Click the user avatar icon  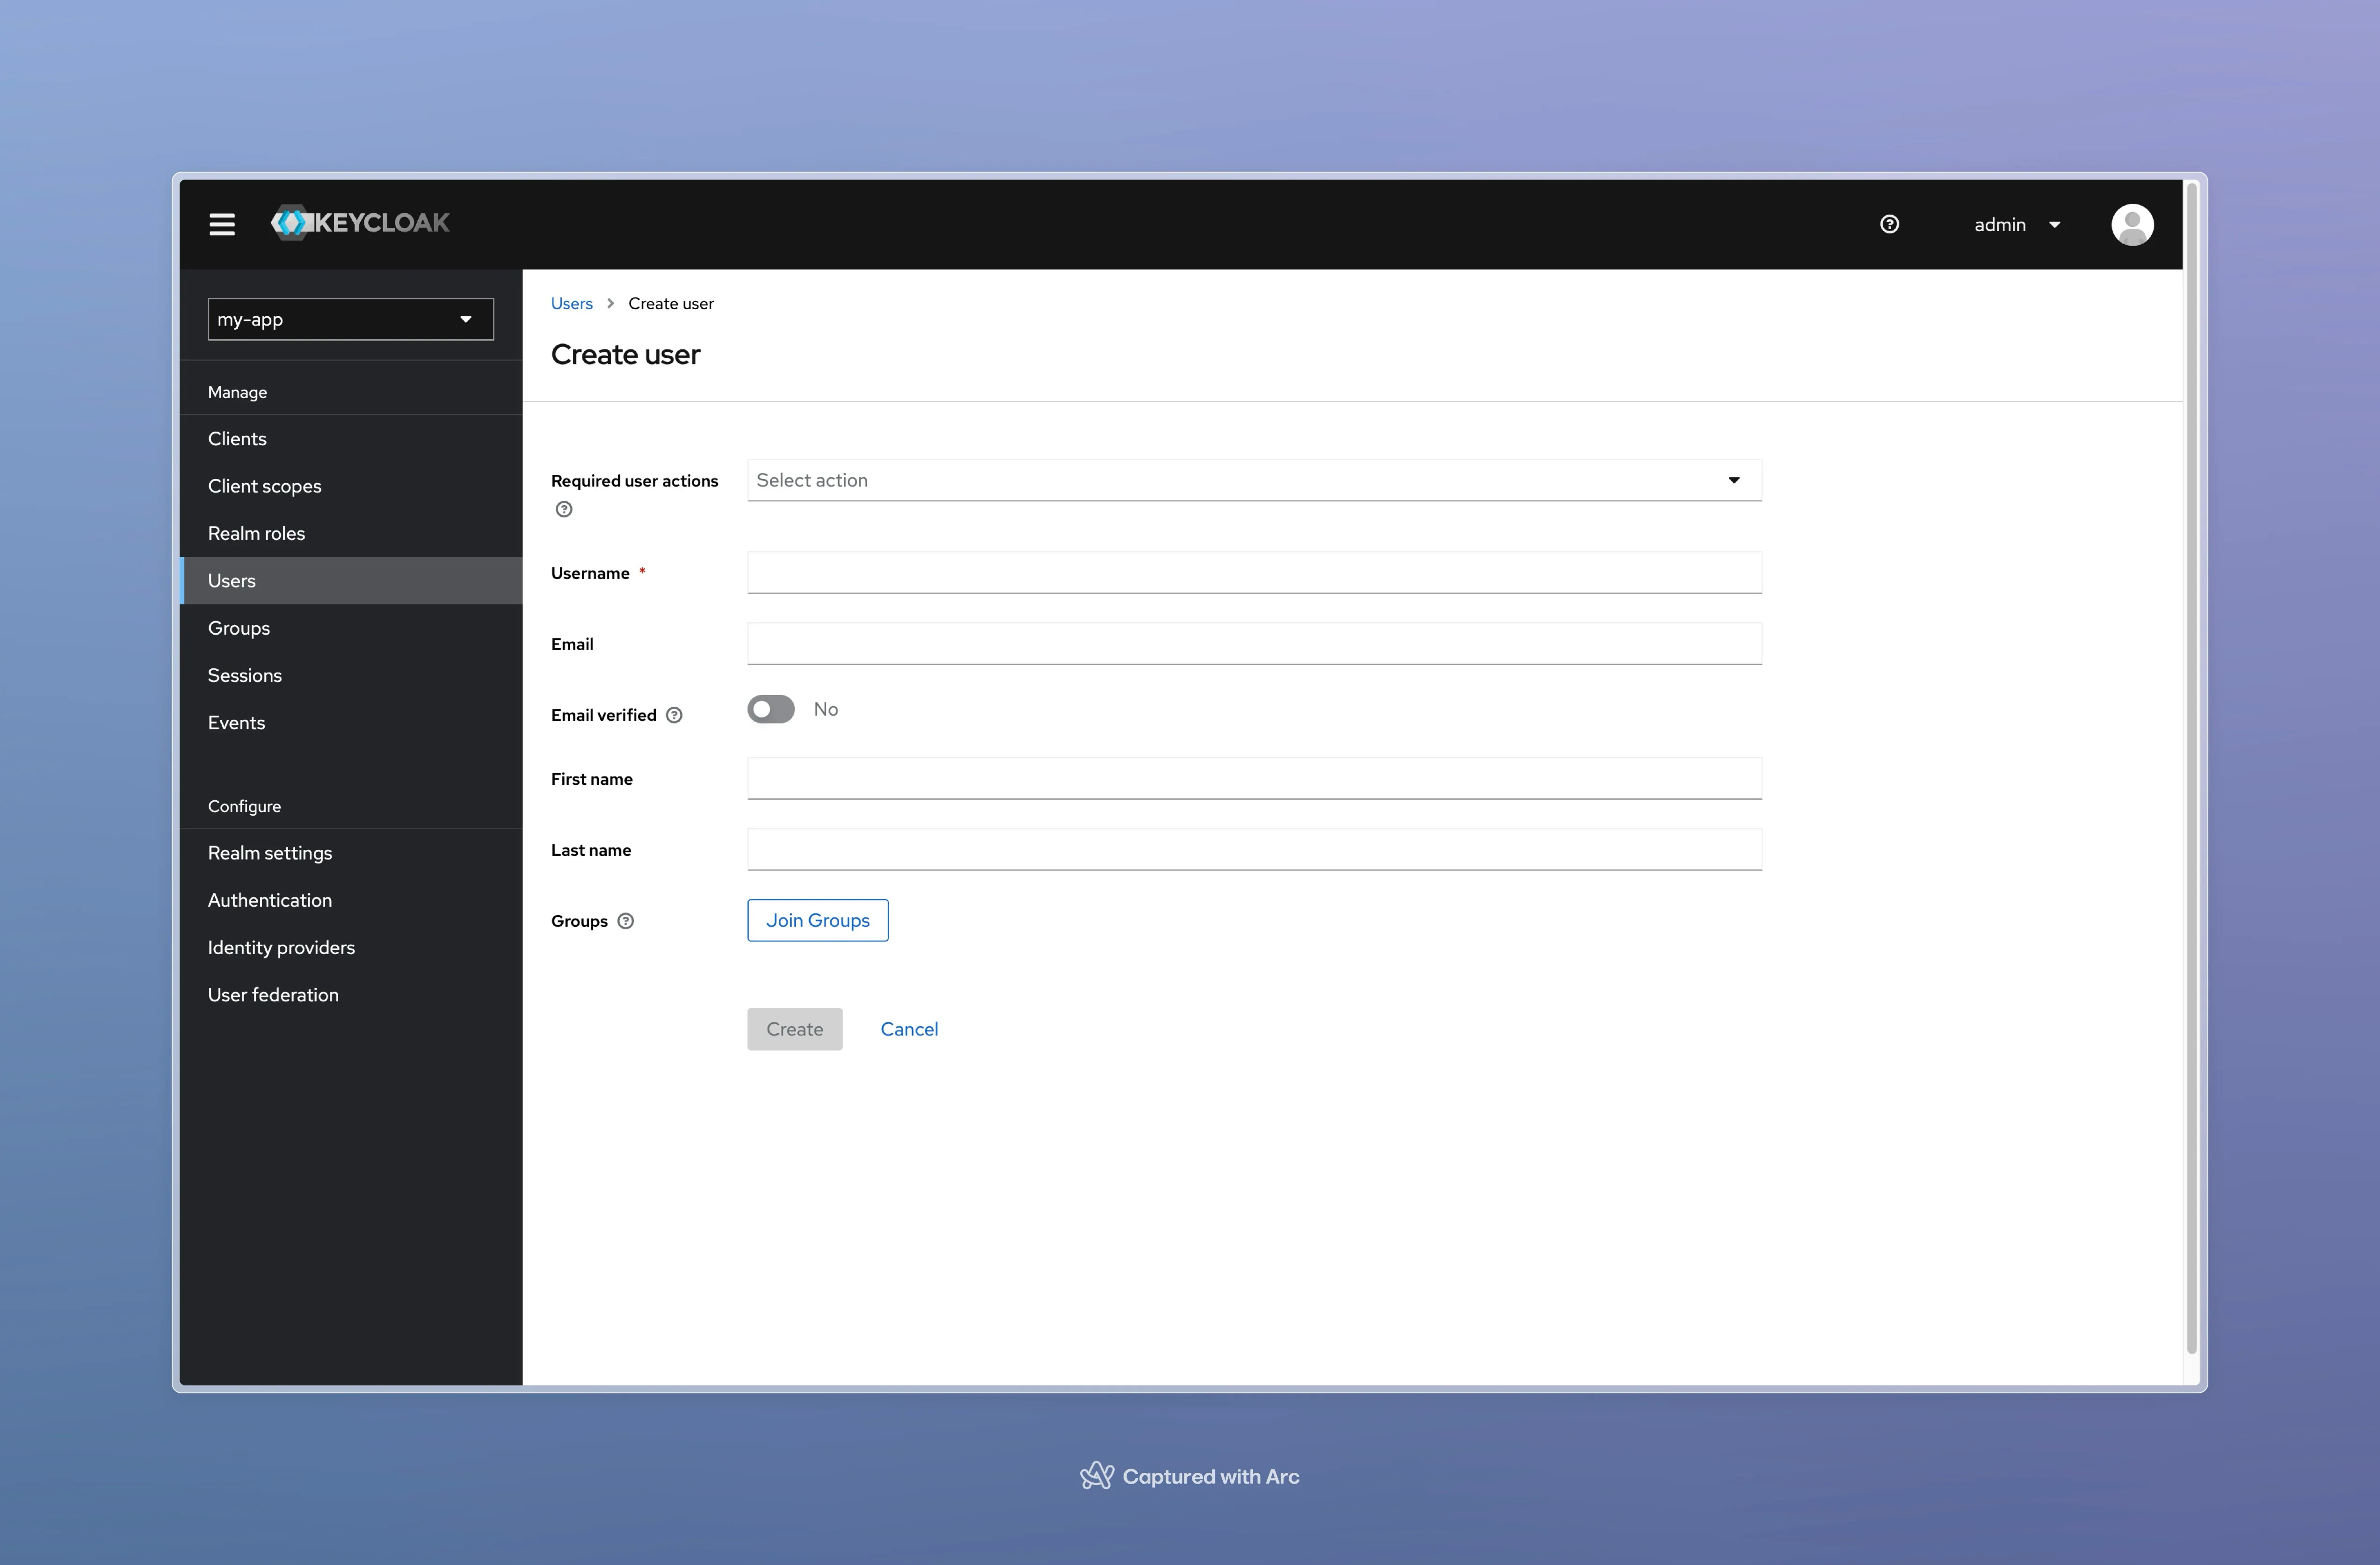(2133, 224)
